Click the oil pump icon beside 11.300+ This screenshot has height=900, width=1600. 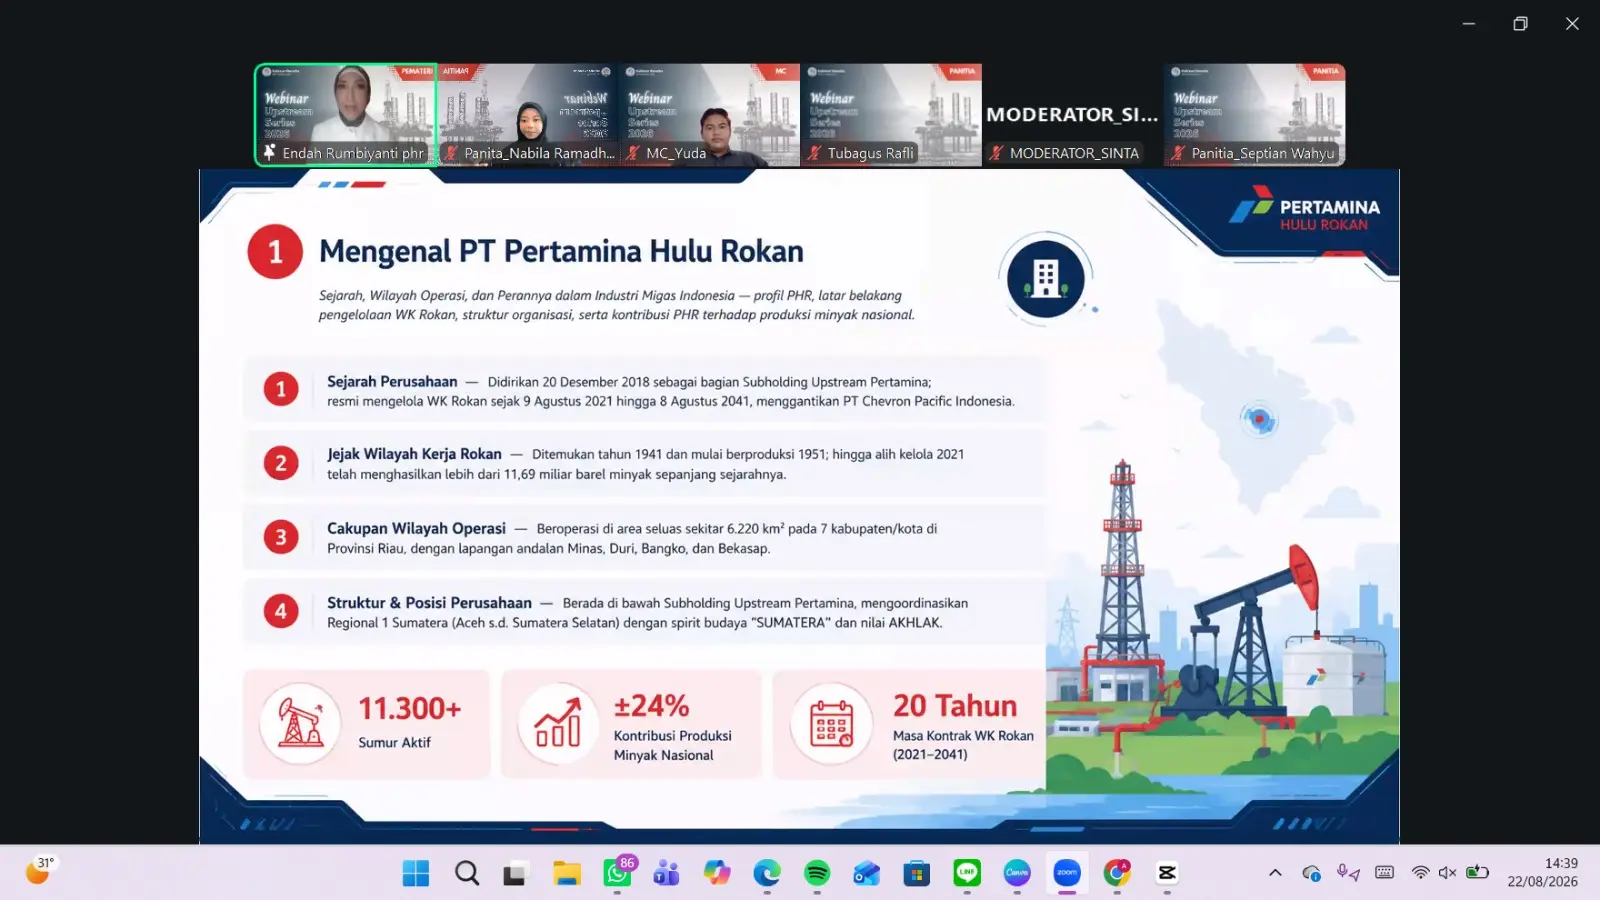300,723
